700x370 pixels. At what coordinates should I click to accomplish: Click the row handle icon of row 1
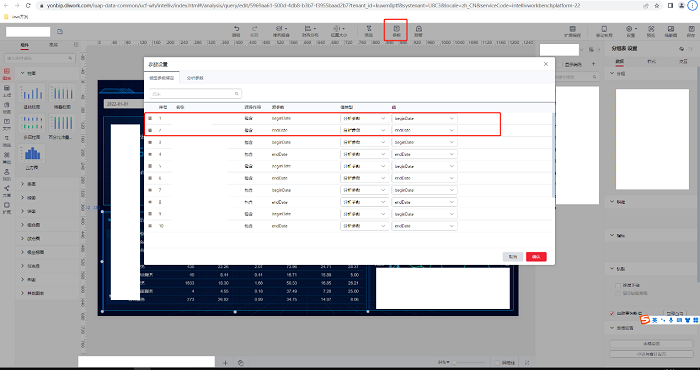click(x=150, y=118)
